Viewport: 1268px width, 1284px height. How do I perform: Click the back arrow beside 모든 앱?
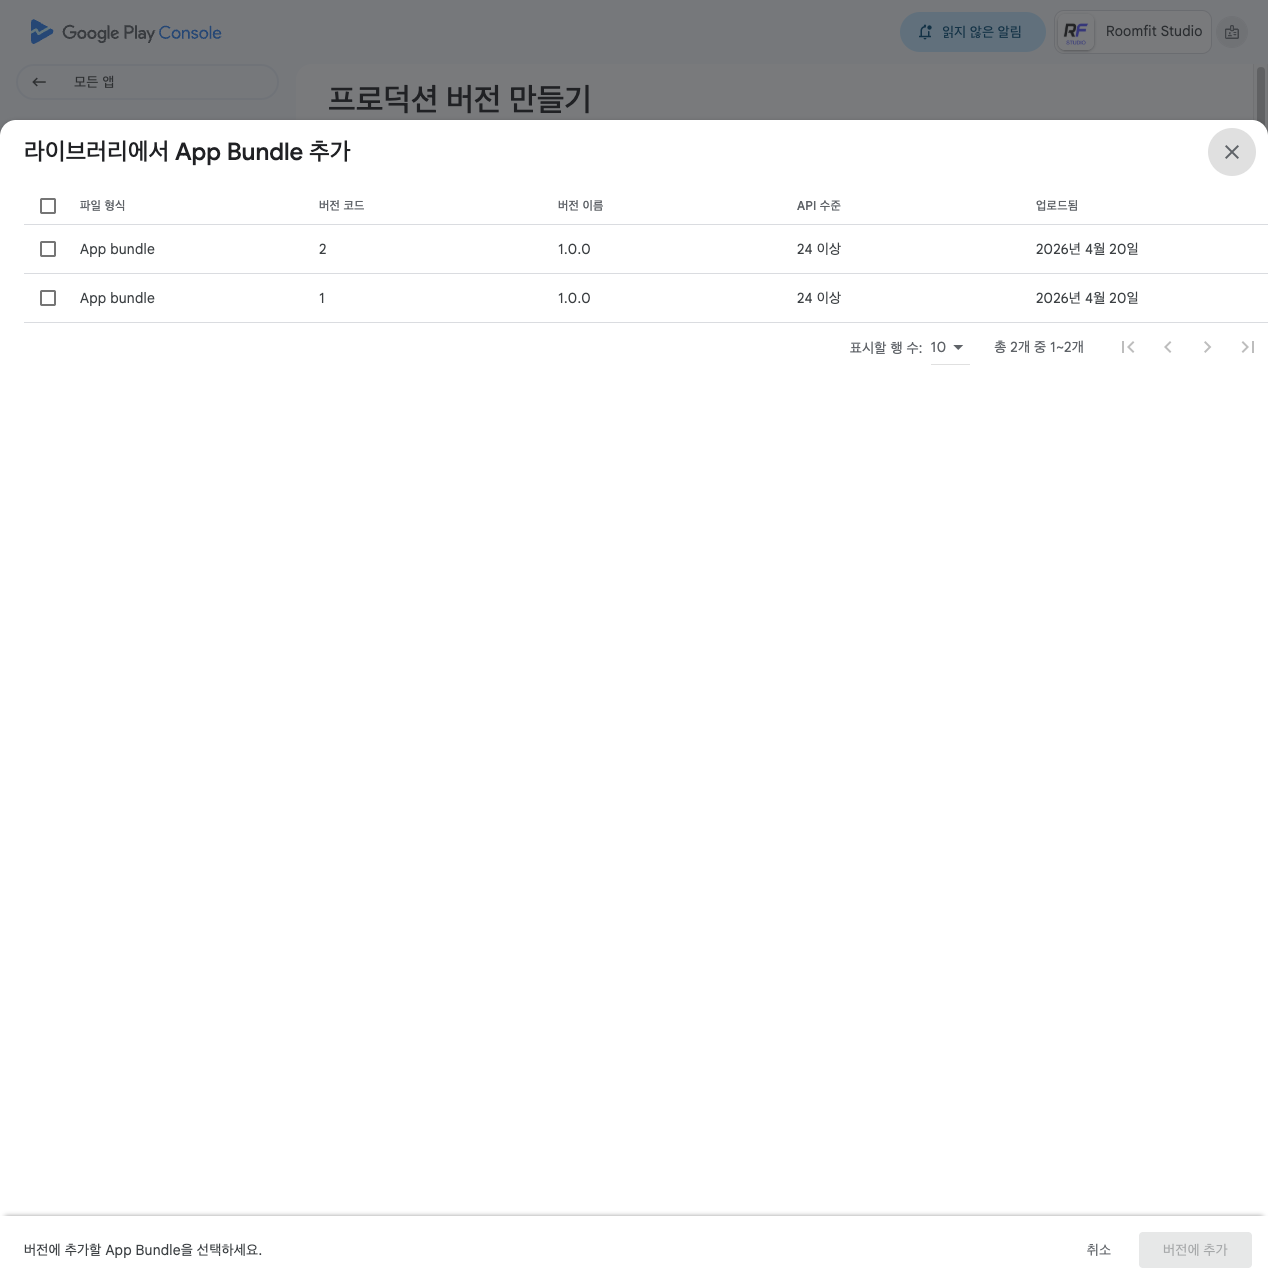[39, 82]
